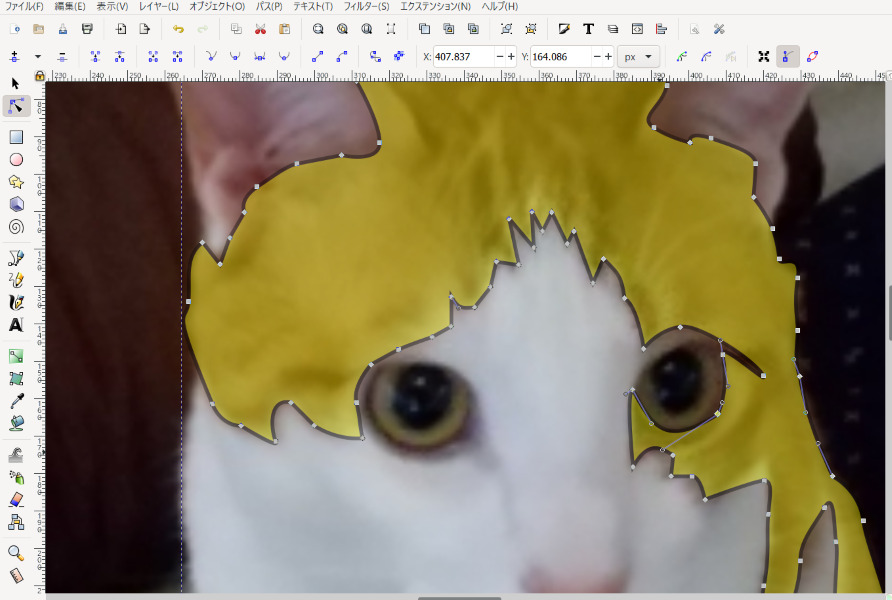Open Align and Distribute dialog
The height and width of the screenshot is (600, 892).
(661, 29)
